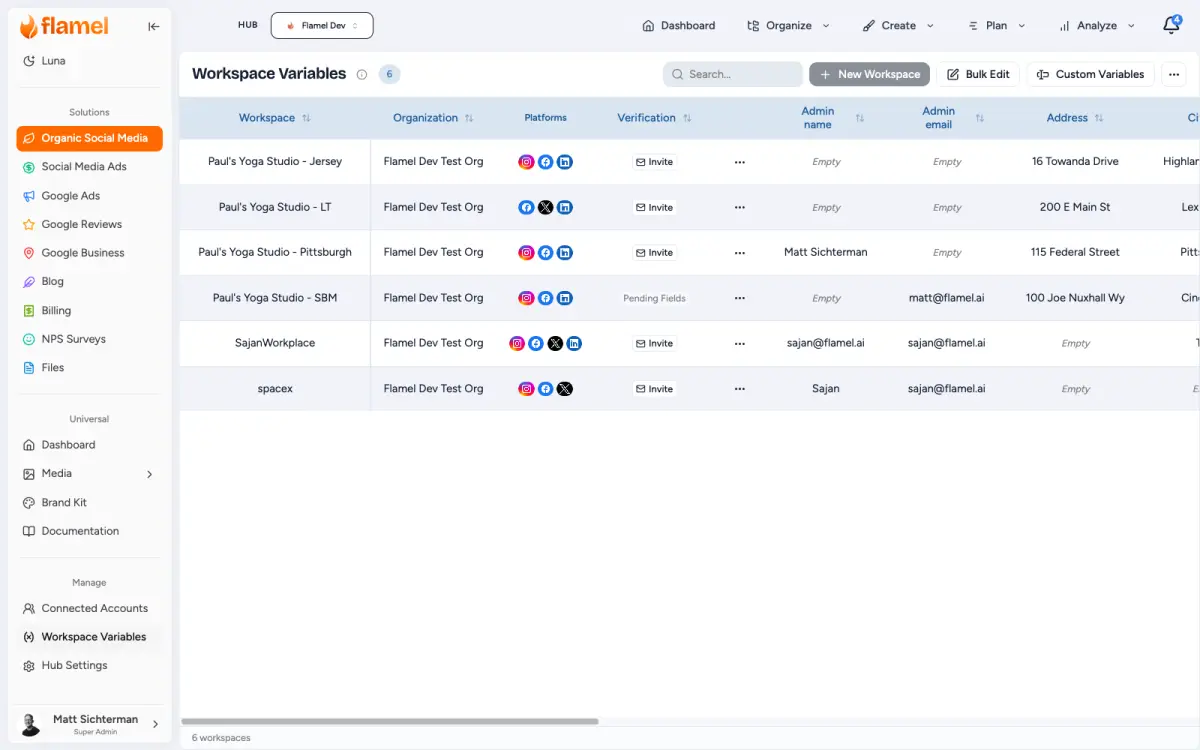Click the New Workspace button
This screenshot has height=750, width=1200.
(x=869, y=74)
